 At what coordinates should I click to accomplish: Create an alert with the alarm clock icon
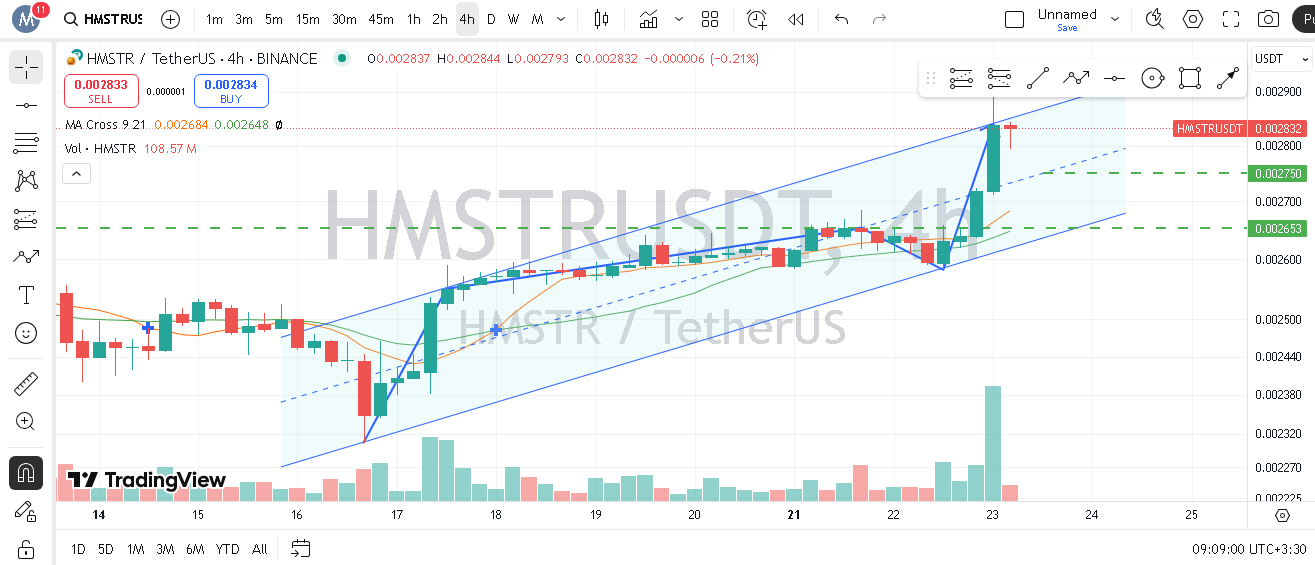tap(757, 19)
